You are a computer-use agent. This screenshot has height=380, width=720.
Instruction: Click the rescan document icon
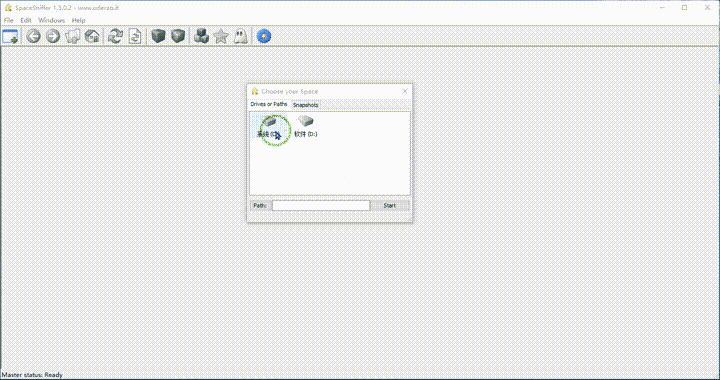point(135,36)
